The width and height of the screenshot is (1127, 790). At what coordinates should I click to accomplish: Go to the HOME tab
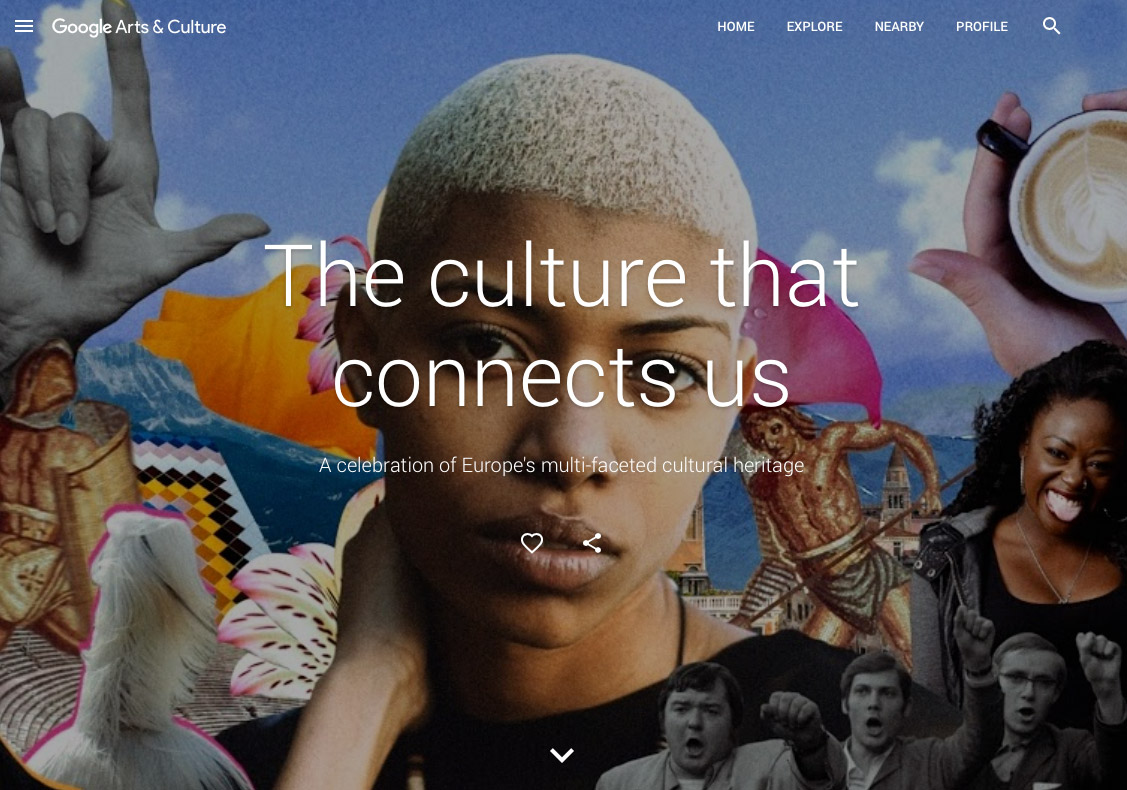[735, 27]
